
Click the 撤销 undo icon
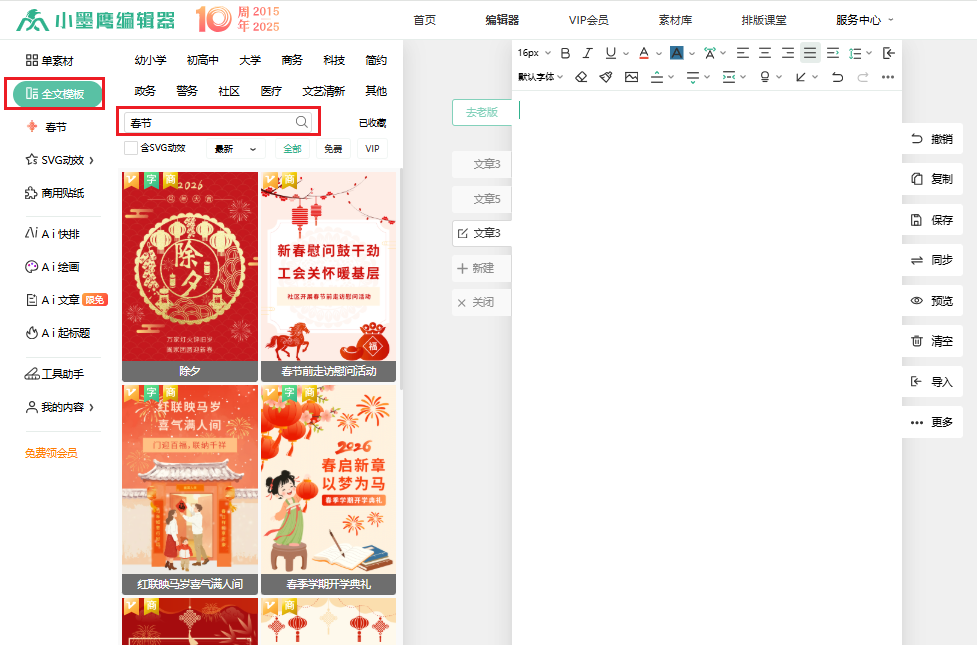[x=931, y=139]
